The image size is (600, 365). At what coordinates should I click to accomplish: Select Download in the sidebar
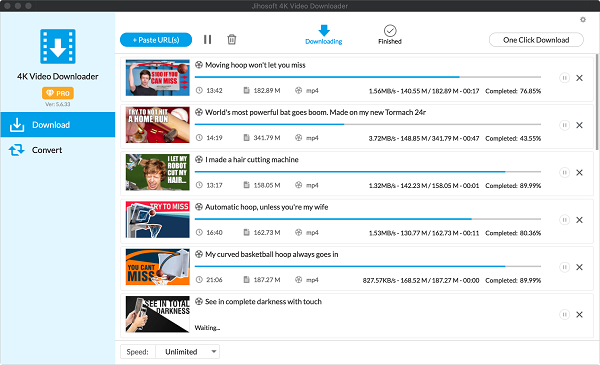pos(58,125)
